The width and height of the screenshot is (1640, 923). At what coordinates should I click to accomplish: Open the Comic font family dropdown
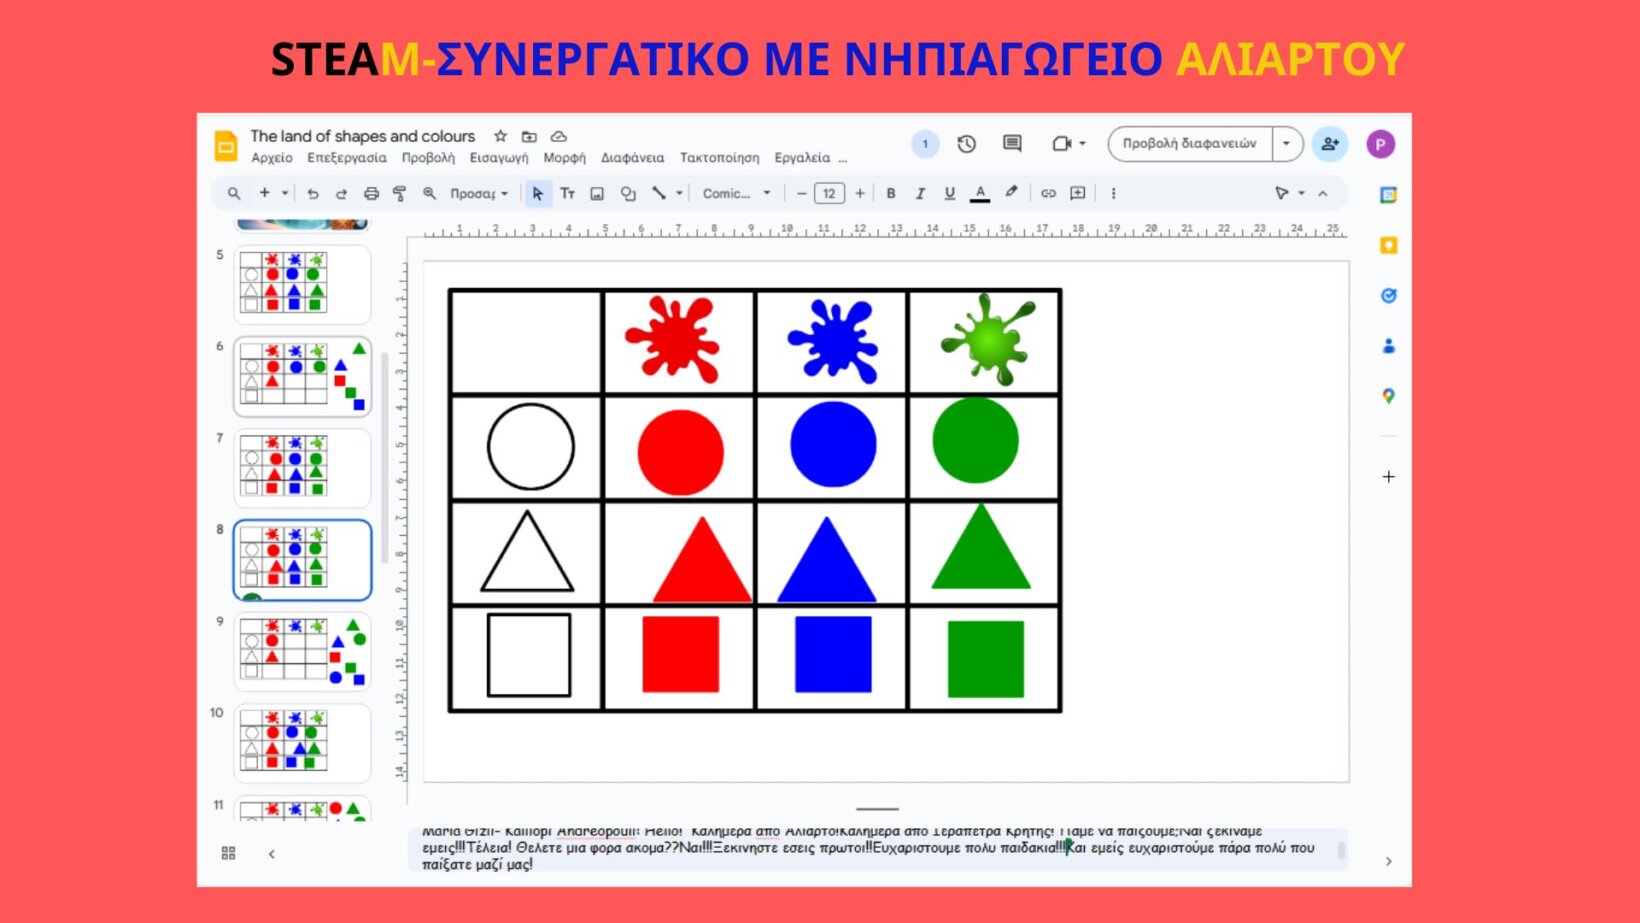736,194
